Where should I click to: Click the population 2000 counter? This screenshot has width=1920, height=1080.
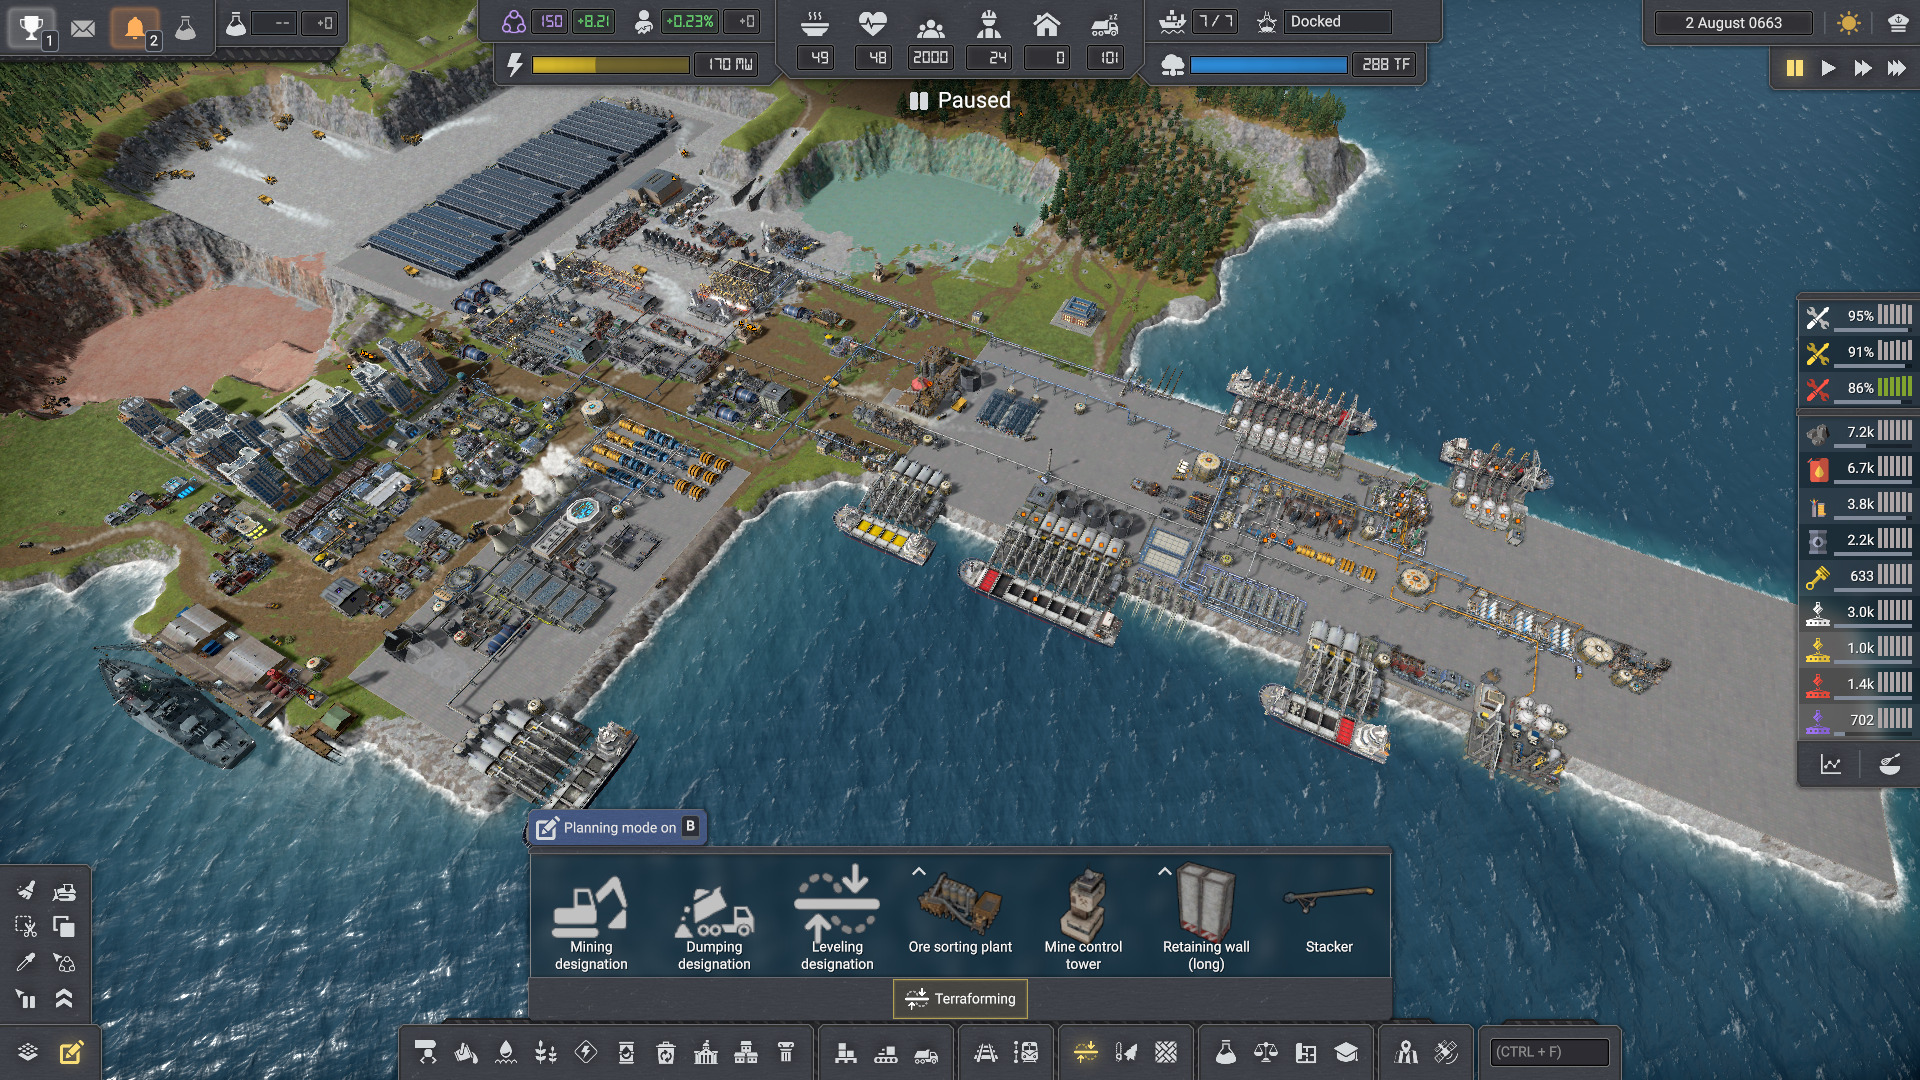[930, 58]
